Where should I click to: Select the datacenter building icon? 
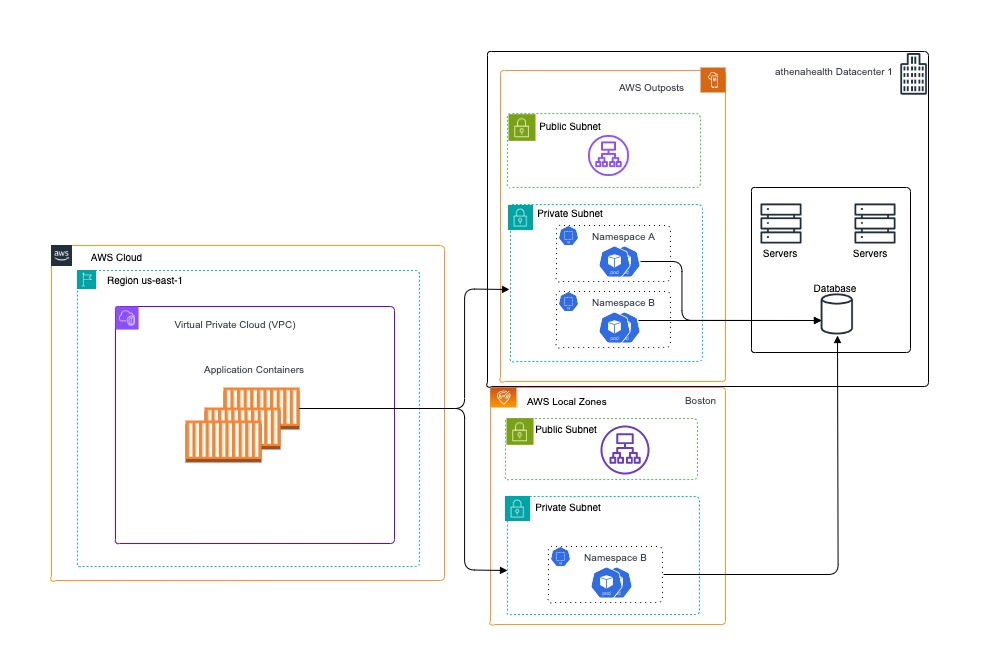(x=913, y=72)
